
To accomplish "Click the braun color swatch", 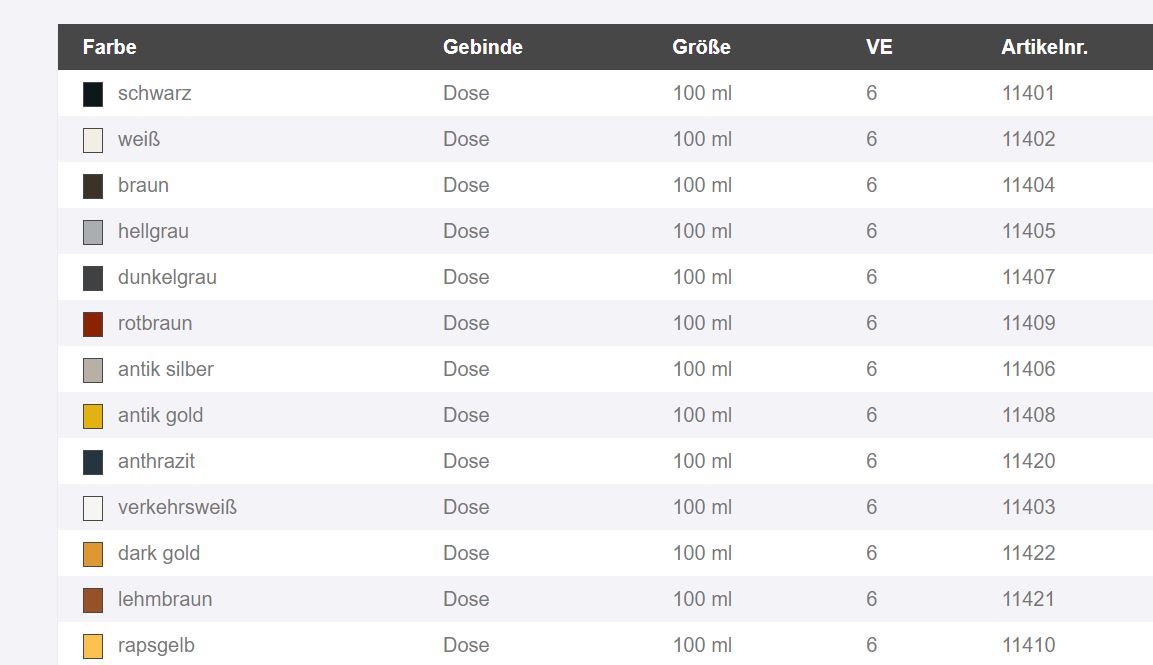I will [x=93, y=186].
